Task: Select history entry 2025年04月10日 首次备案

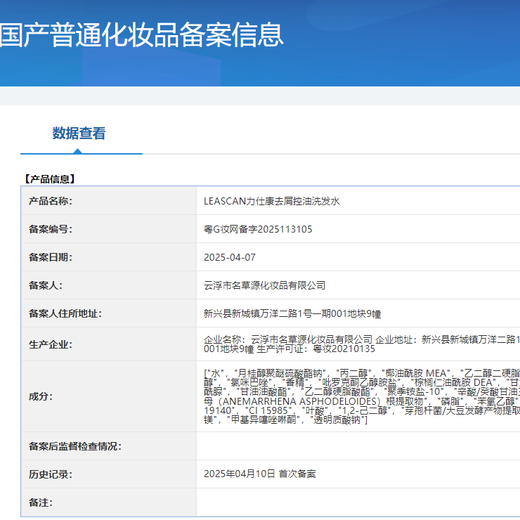Action: tap(260, 474)
